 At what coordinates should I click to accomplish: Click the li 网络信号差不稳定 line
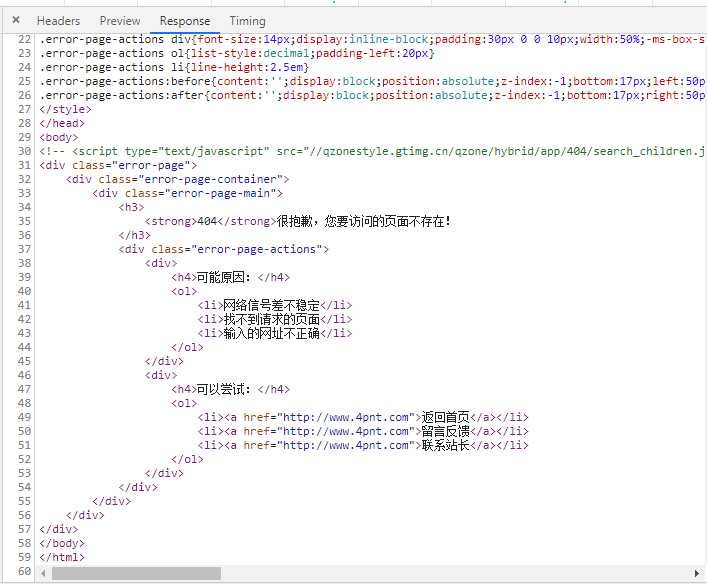click(275, 305)
